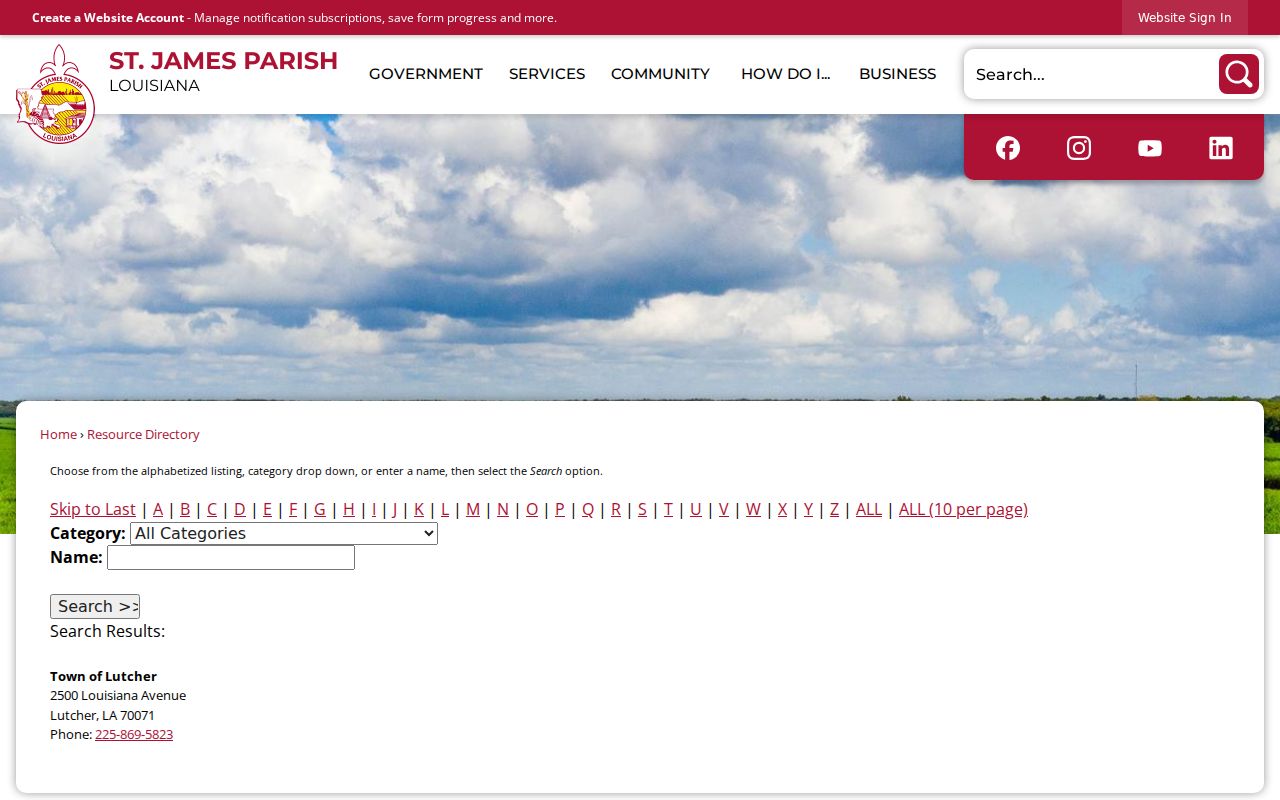Image resolution: width=1280 pixels, height=800 pixels.
Task: Filter listing by letter P
Action: click(560, 510)
